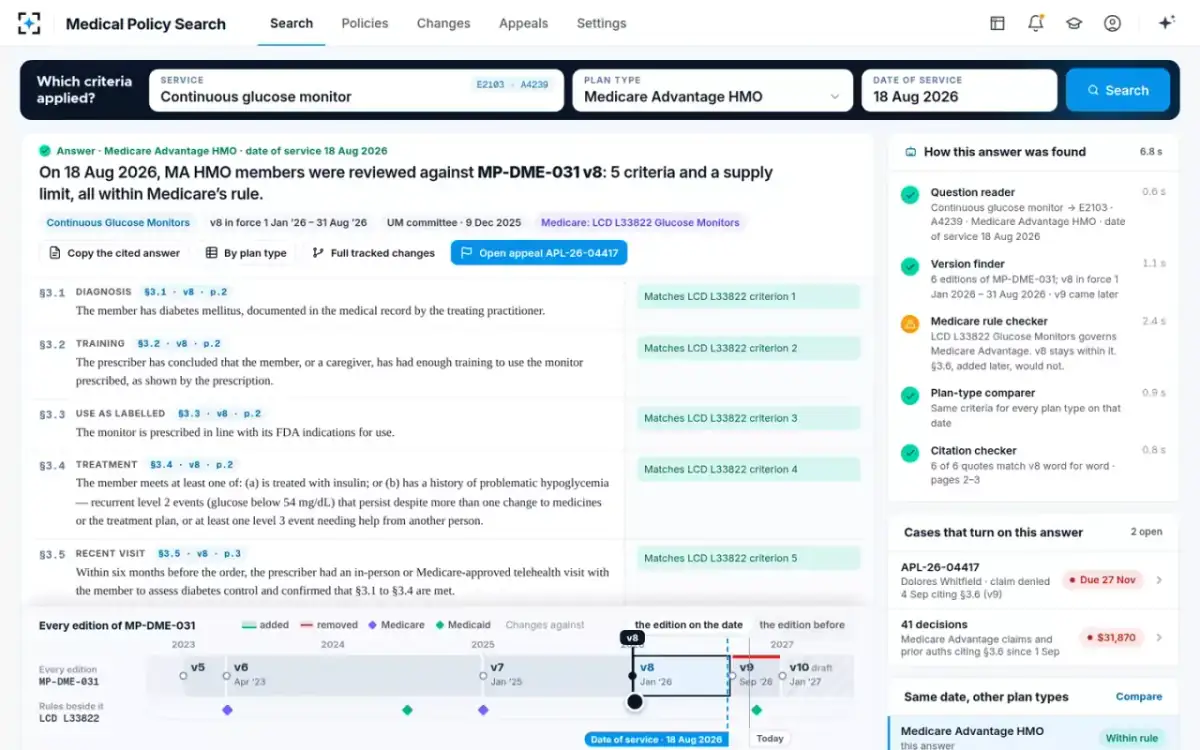Click the §3.4 · v8 · p.2 citation

(191, 464)
